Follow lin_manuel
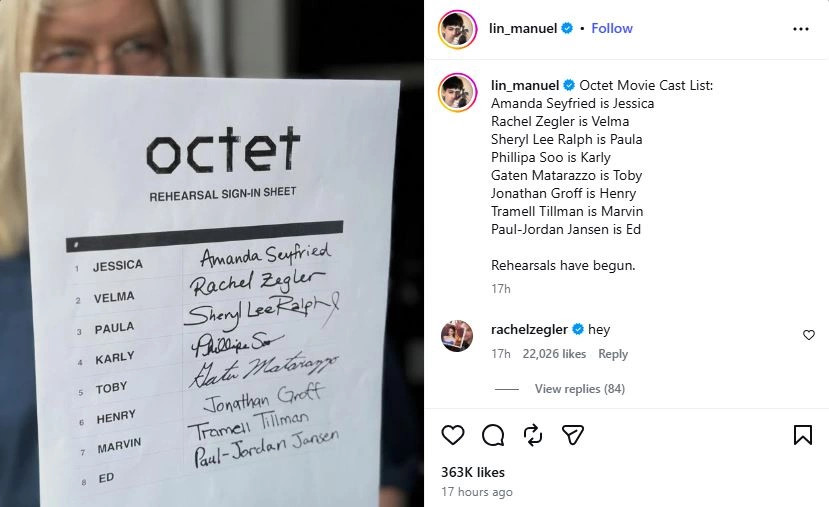Viewport: 829px width, 507px height. click(x=612, y=28)
